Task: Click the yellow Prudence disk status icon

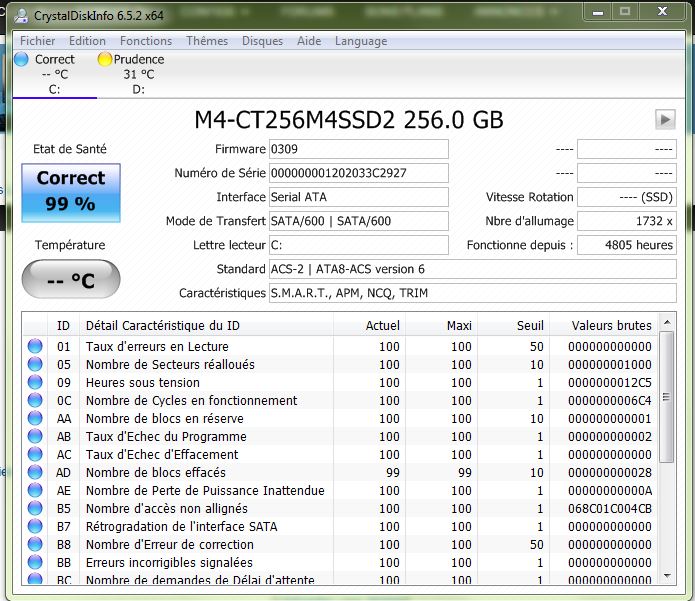Action: coord(105,59)
